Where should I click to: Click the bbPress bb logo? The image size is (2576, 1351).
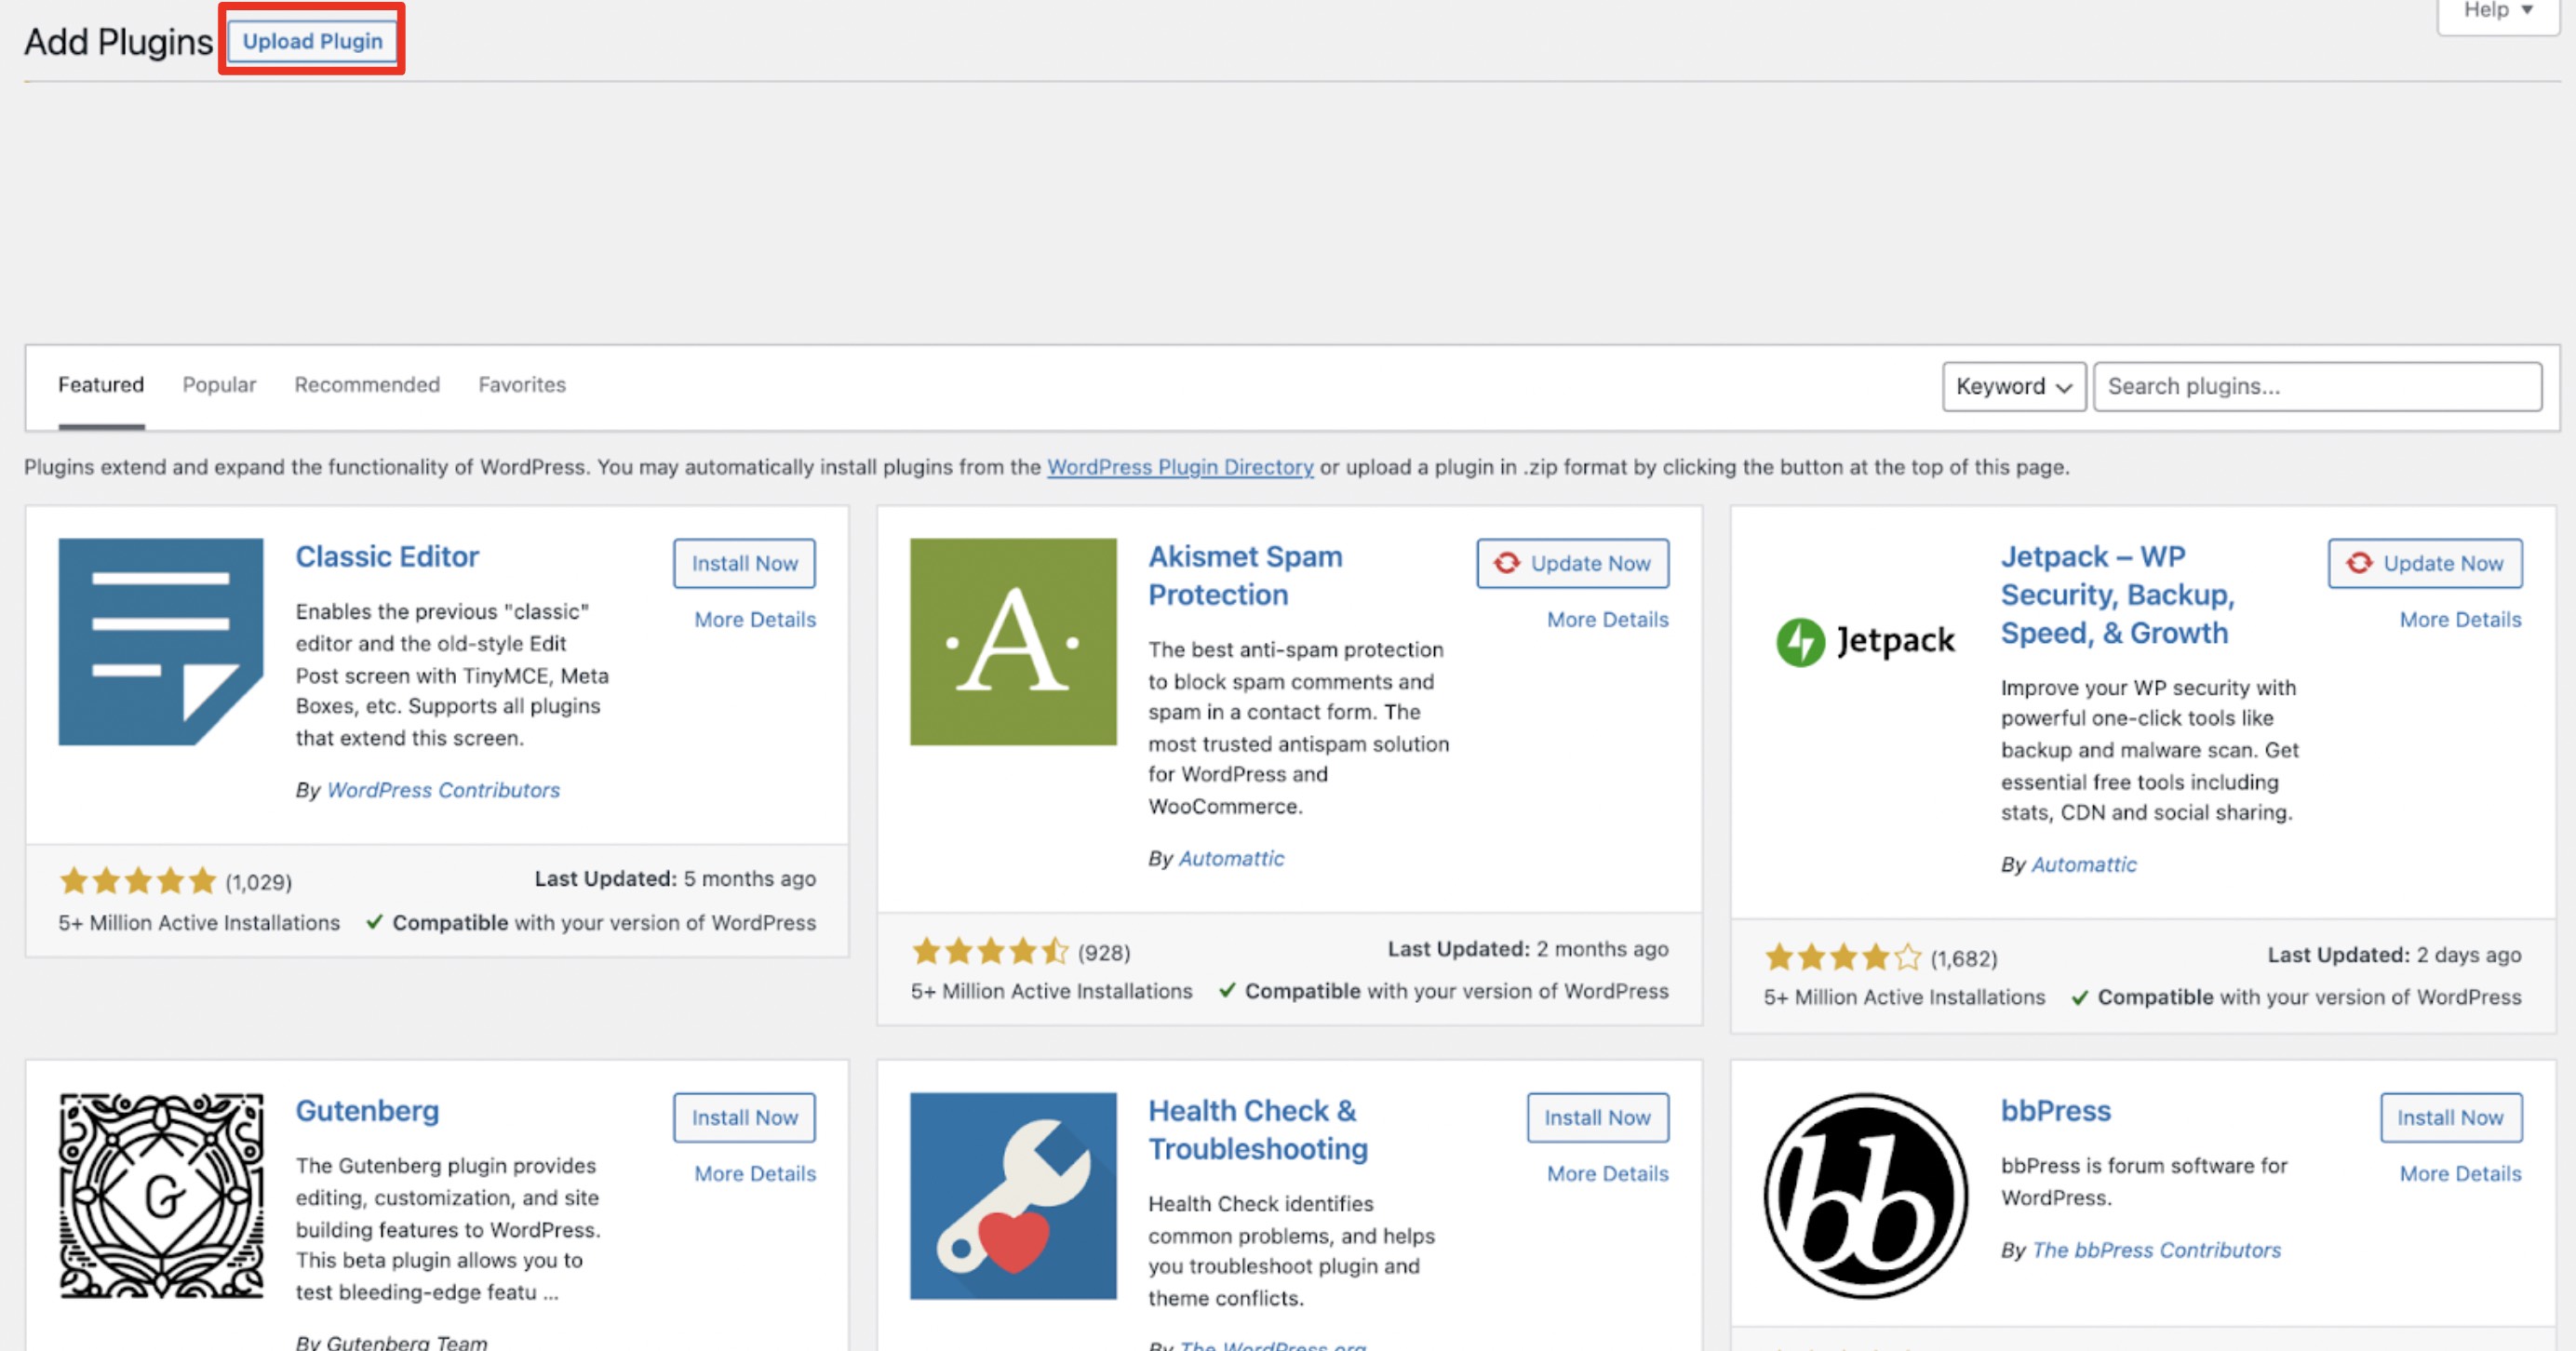coord(1865,1196)
